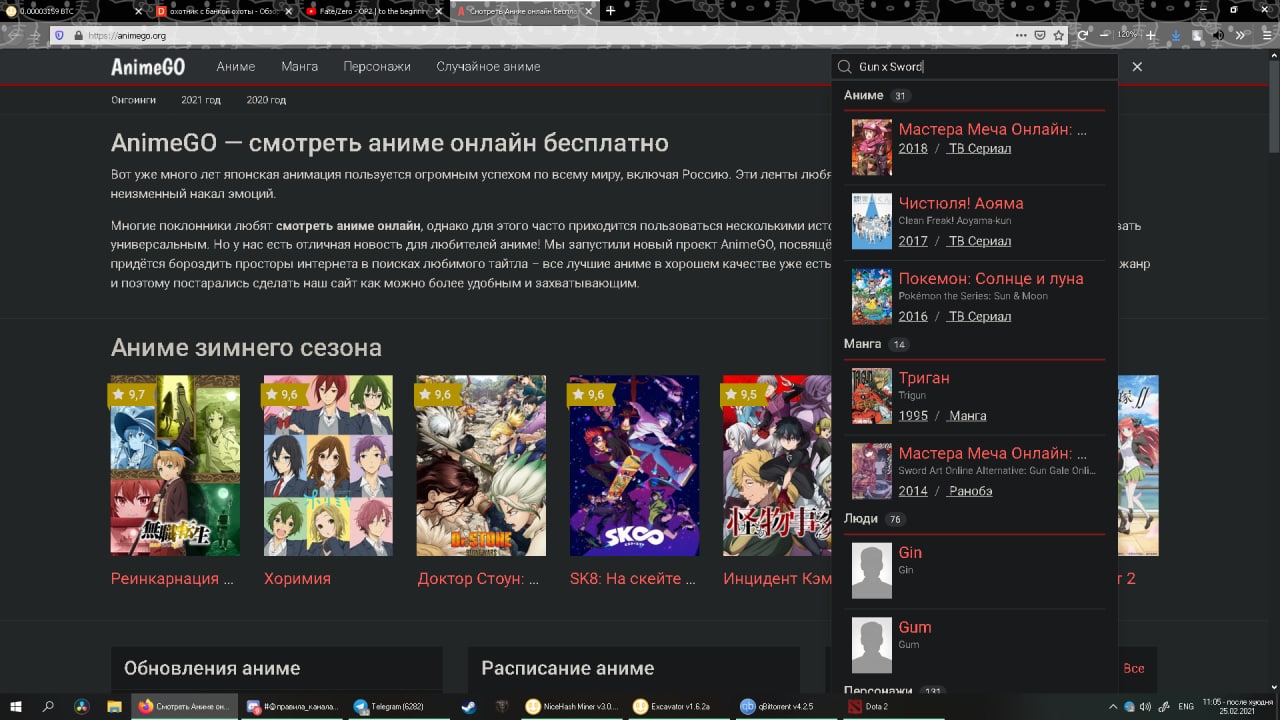Screen dimensions: 1280x720
Task: Click the SK8: На скейте title link
Action: 632,579
